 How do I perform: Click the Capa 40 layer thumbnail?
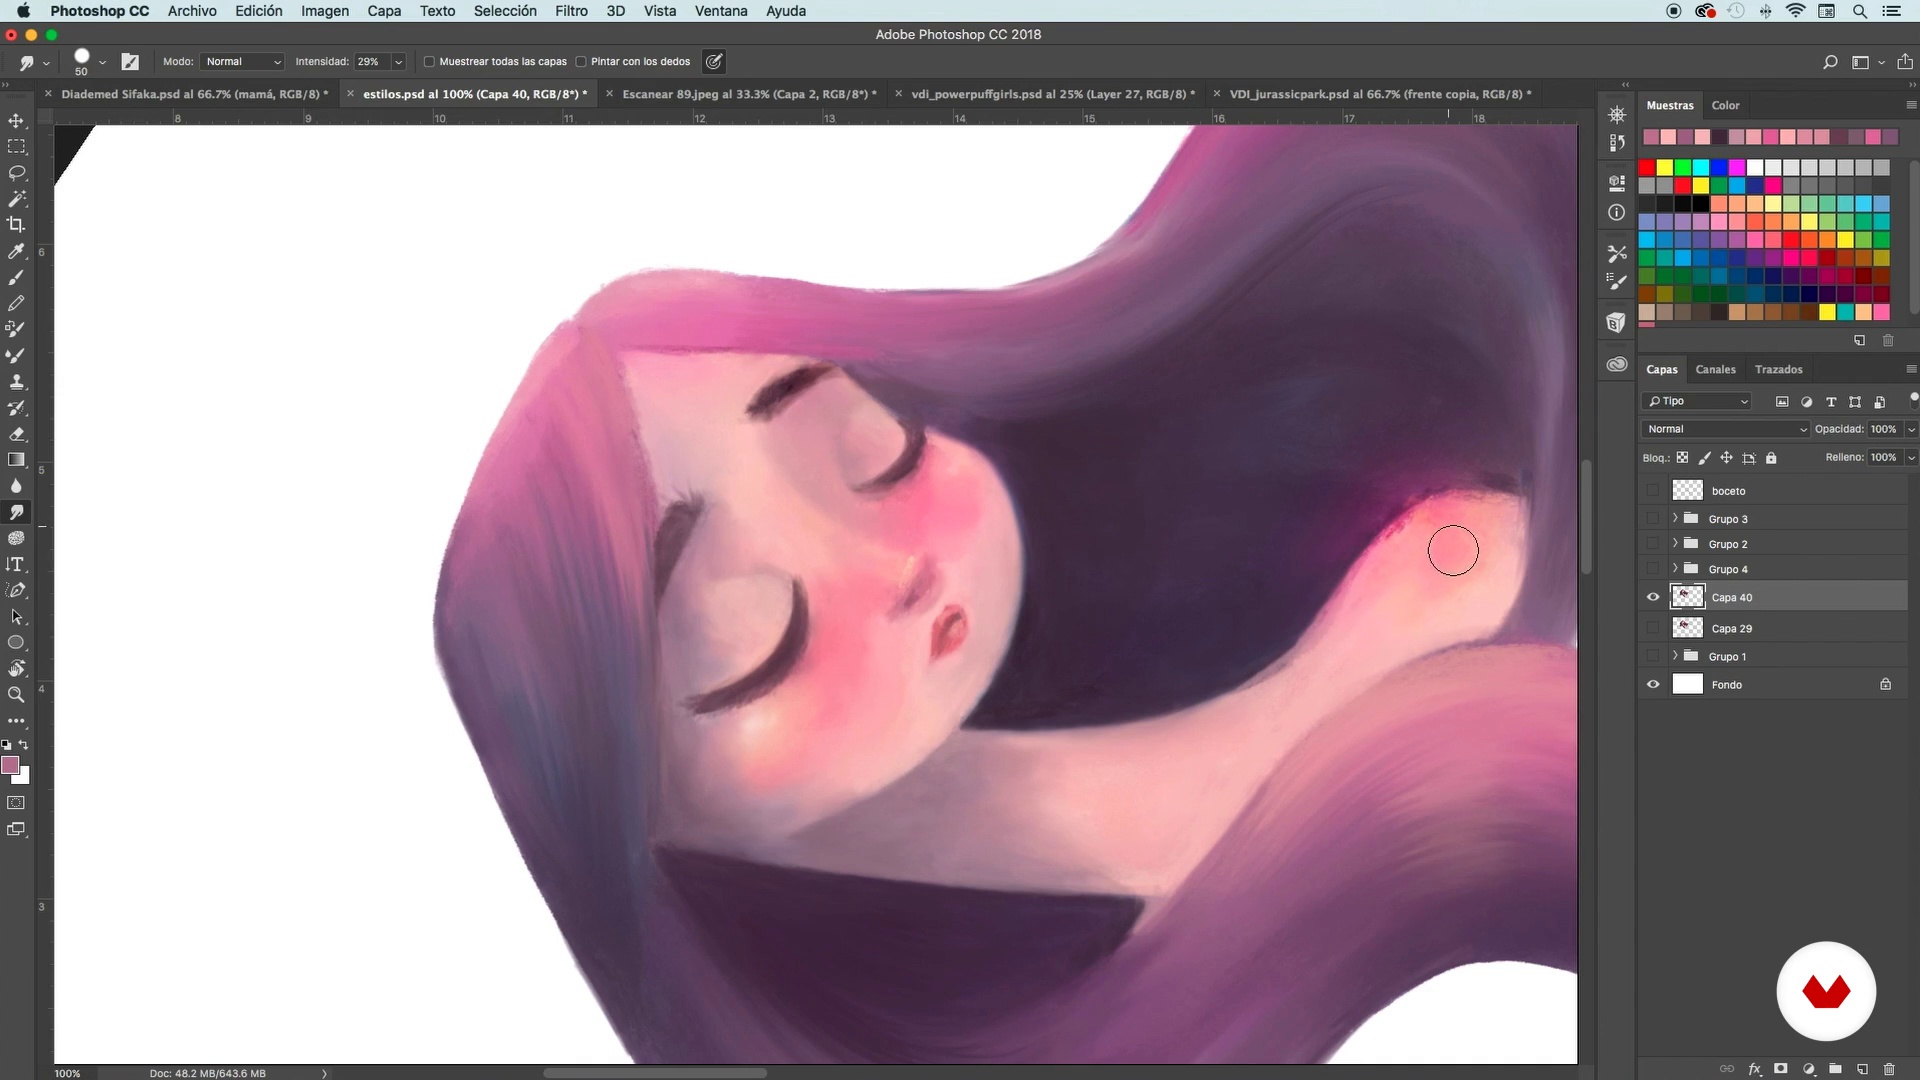pyautogui.click(x=1687, y=597)
